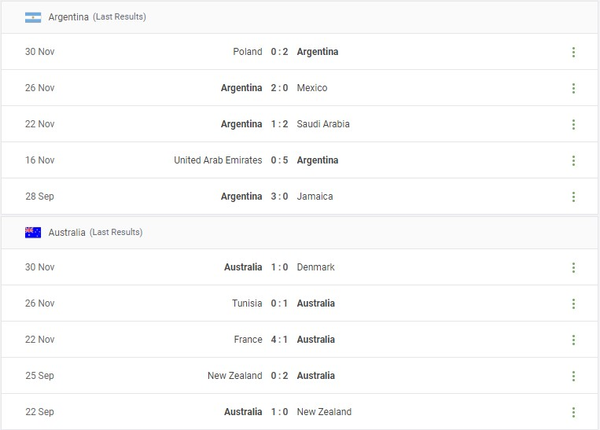Screen dimensions: 600x430
Task: Open more options for France vs Australia
Action: (x=573, y=339)
